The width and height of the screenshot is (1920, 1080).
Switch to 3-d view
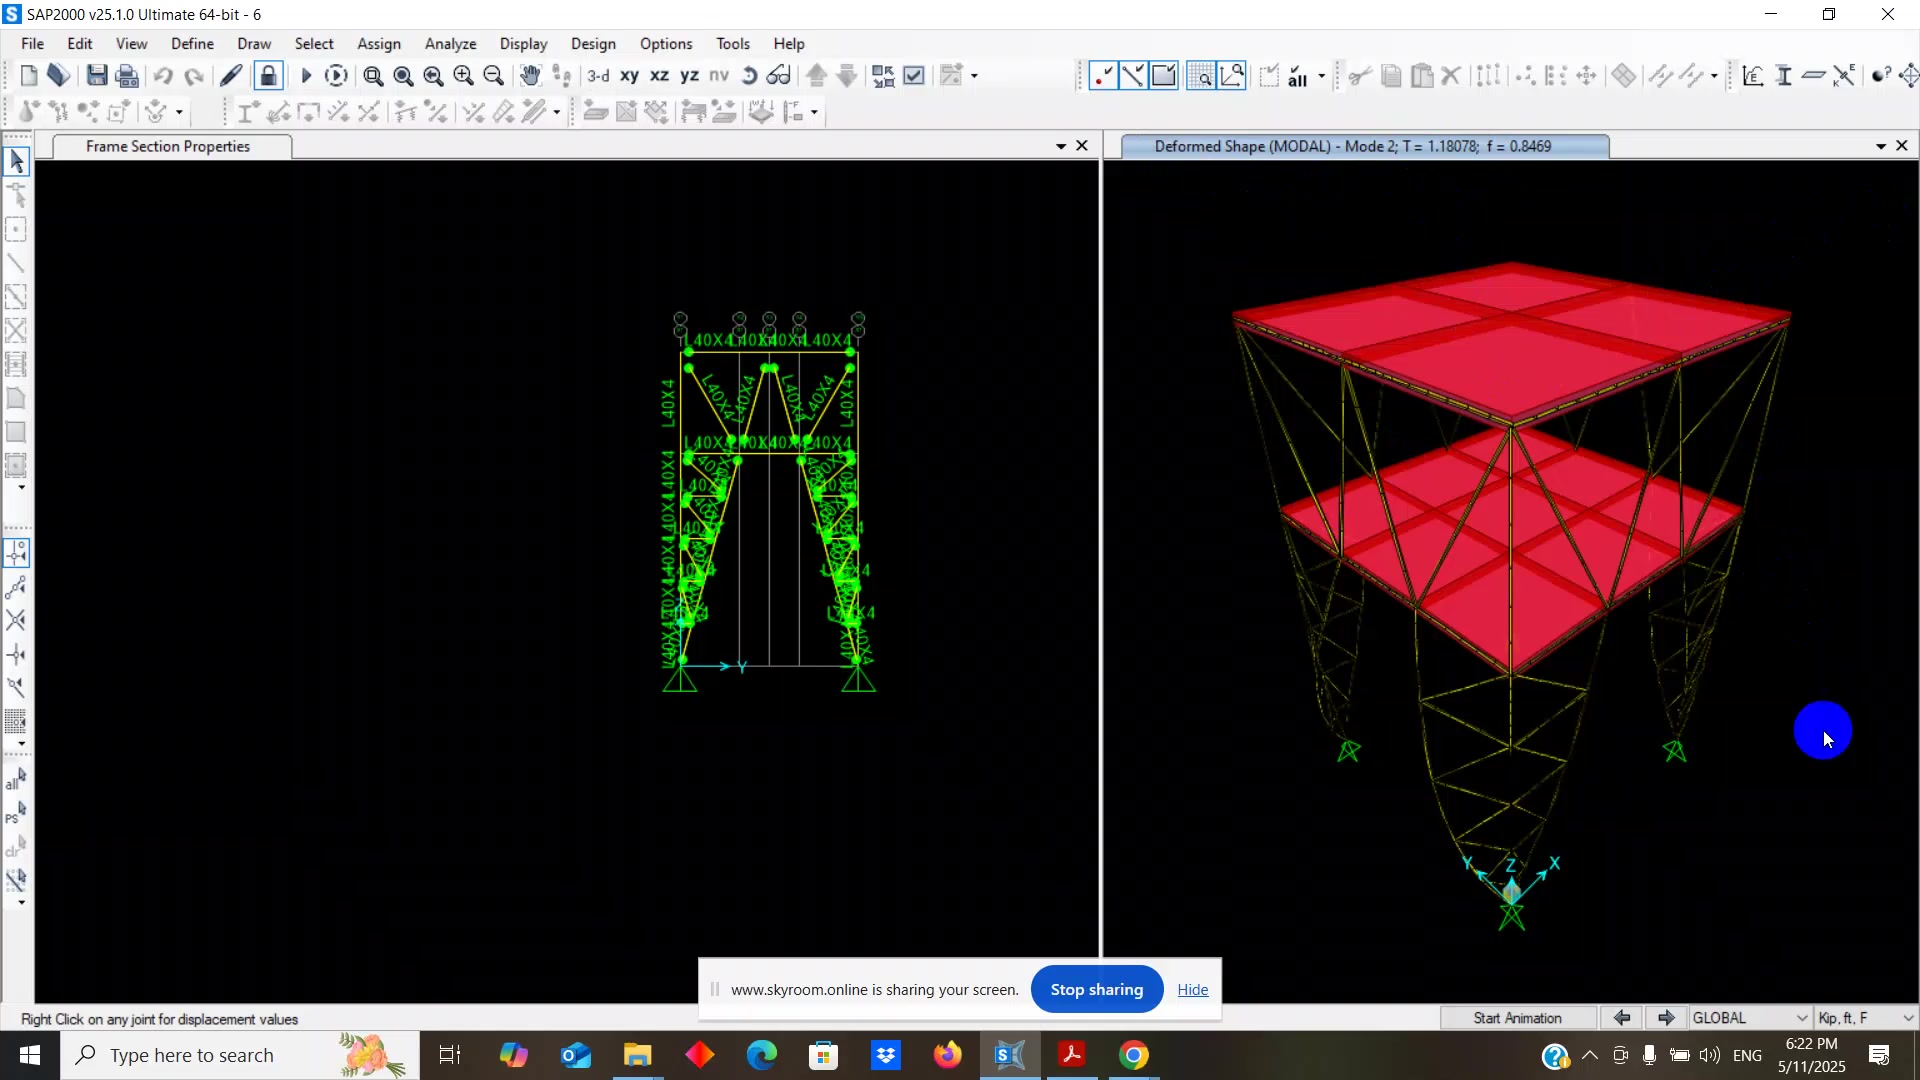[x=598, y=76]
